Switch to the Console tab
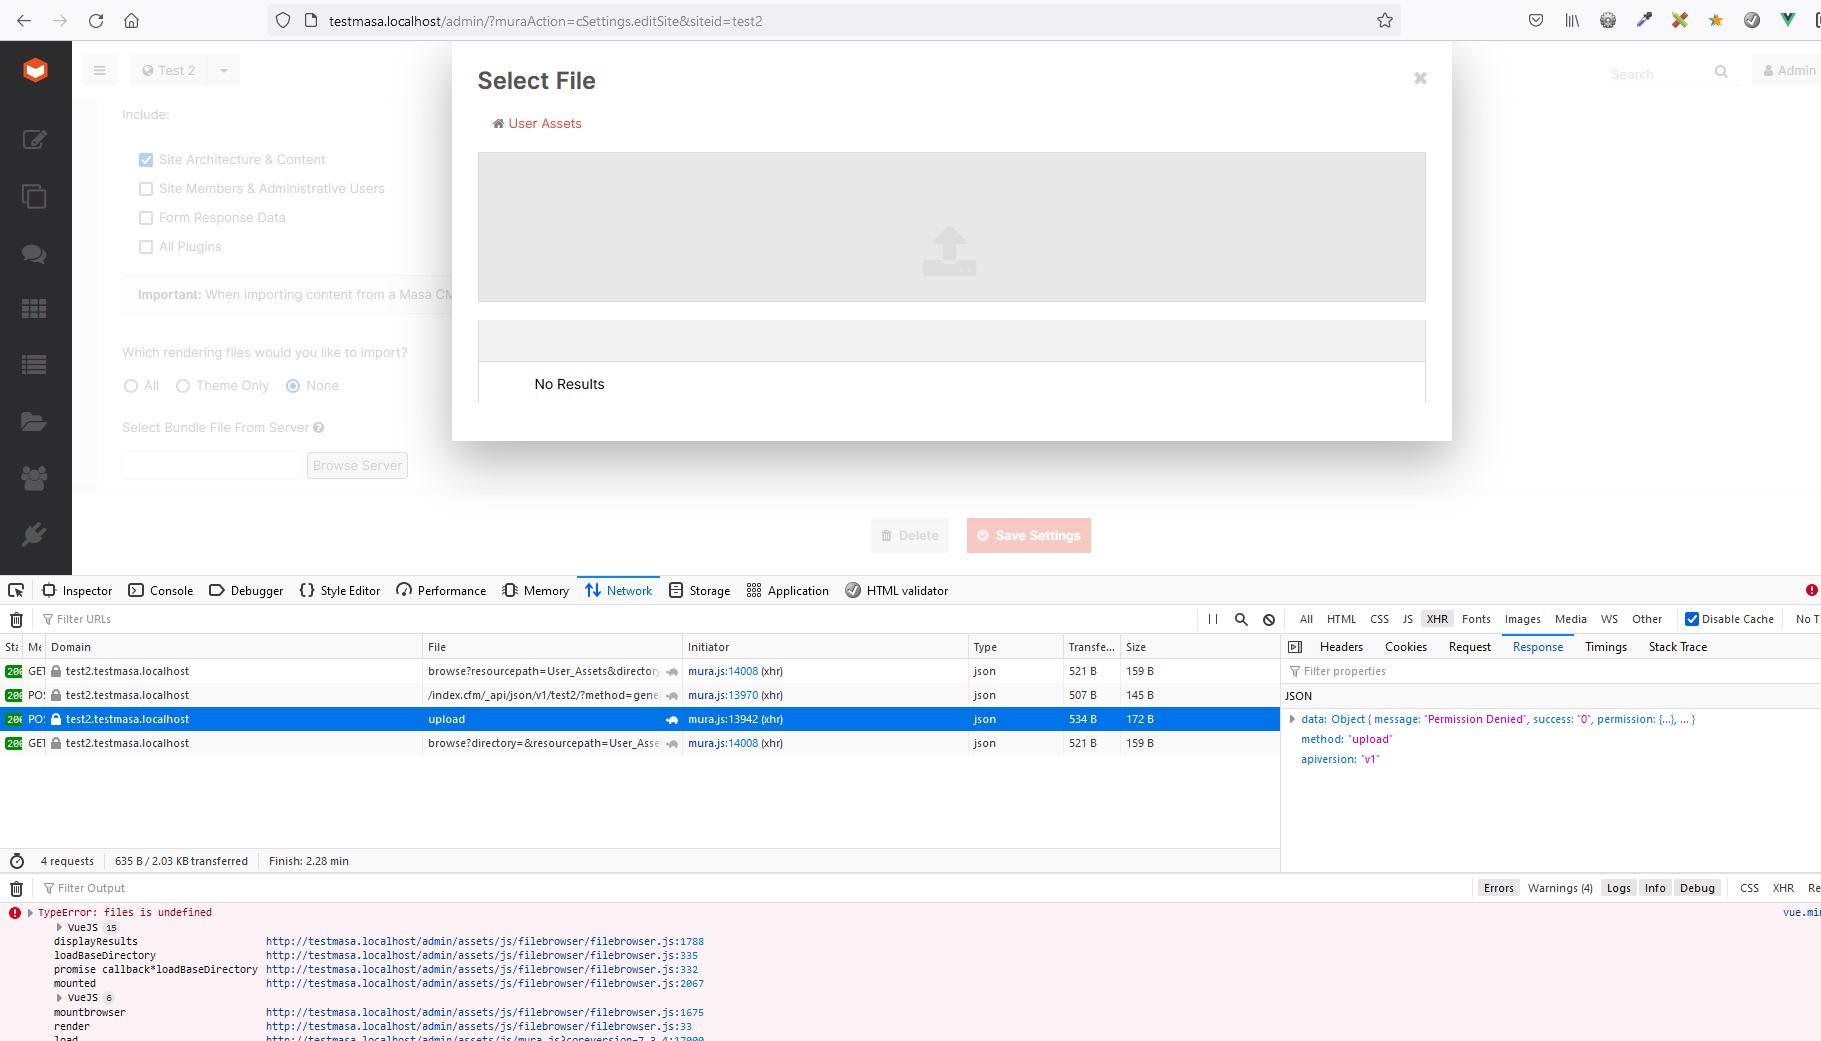 (161, 590)
